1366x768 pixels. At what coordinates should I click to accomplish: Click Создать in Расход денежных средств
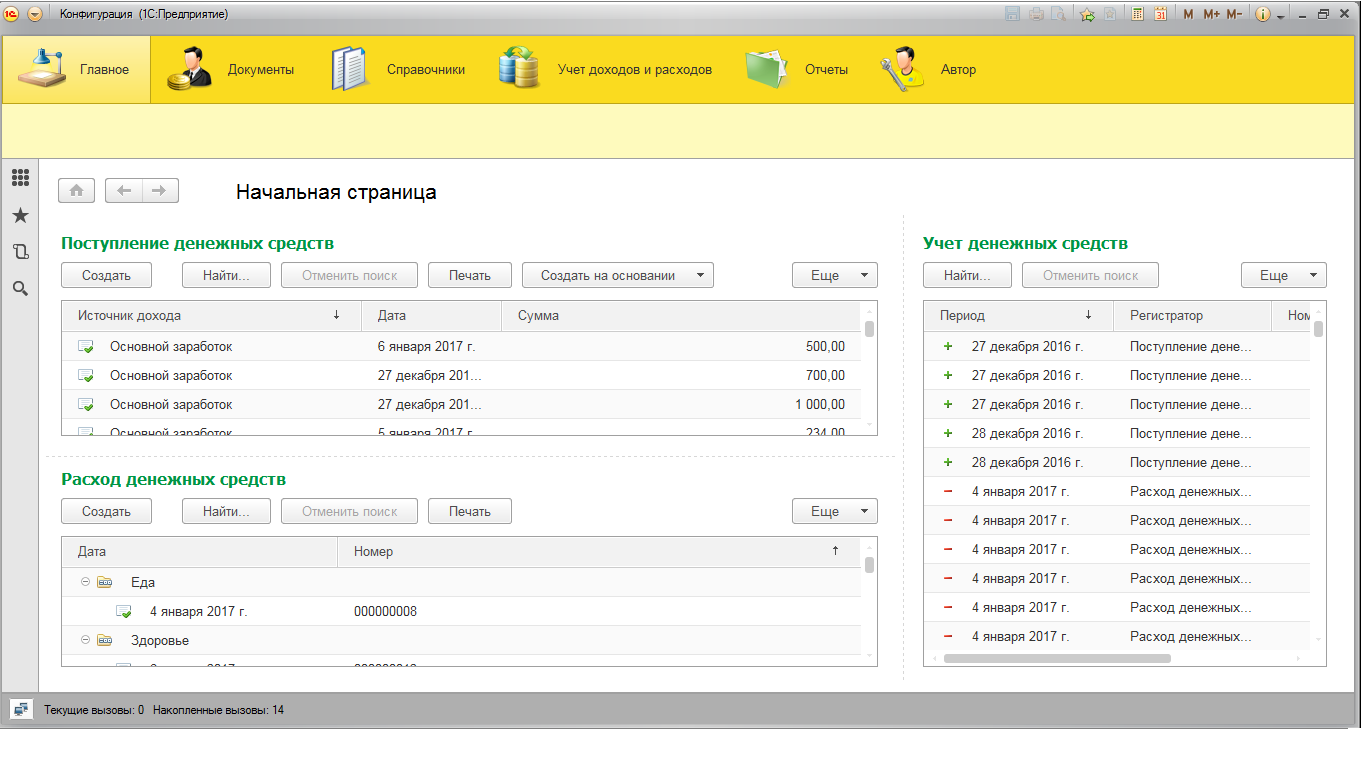pos(106,511)
